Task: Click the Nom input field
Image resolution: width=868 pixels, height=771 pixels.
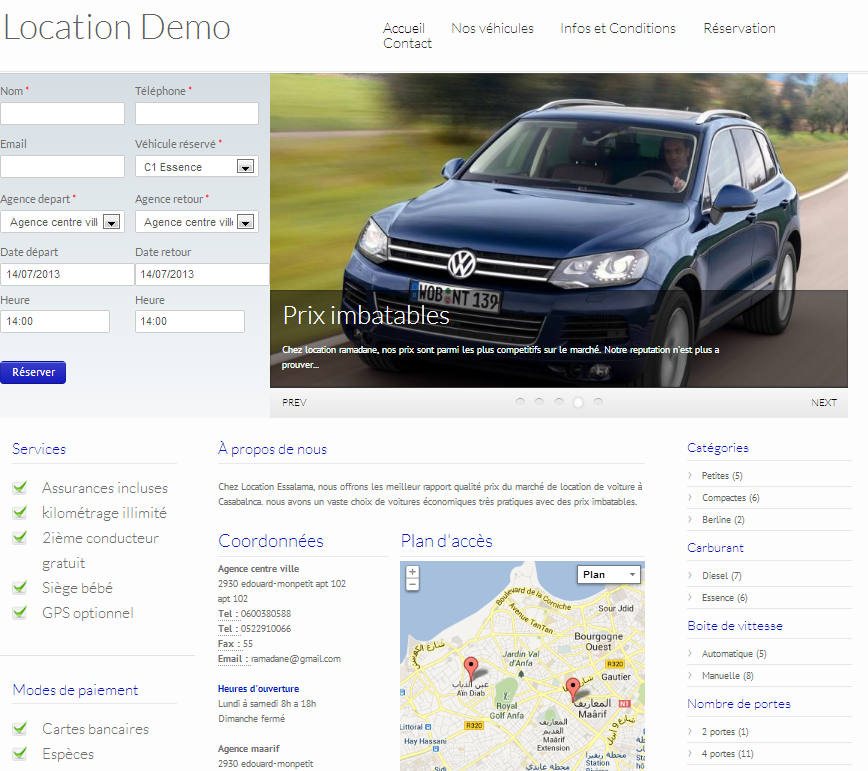Action: tap(62, 113)
